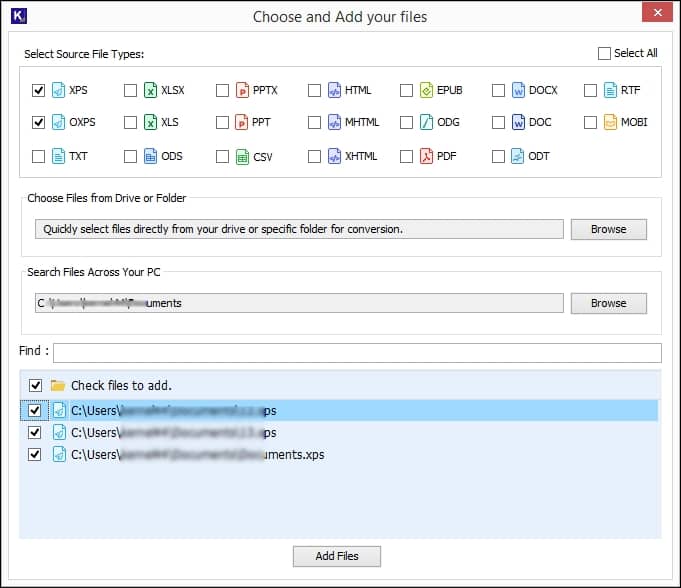Screen dimensions: 681x588
Task: Click the HTML file type icon
Action: [334, 90]
